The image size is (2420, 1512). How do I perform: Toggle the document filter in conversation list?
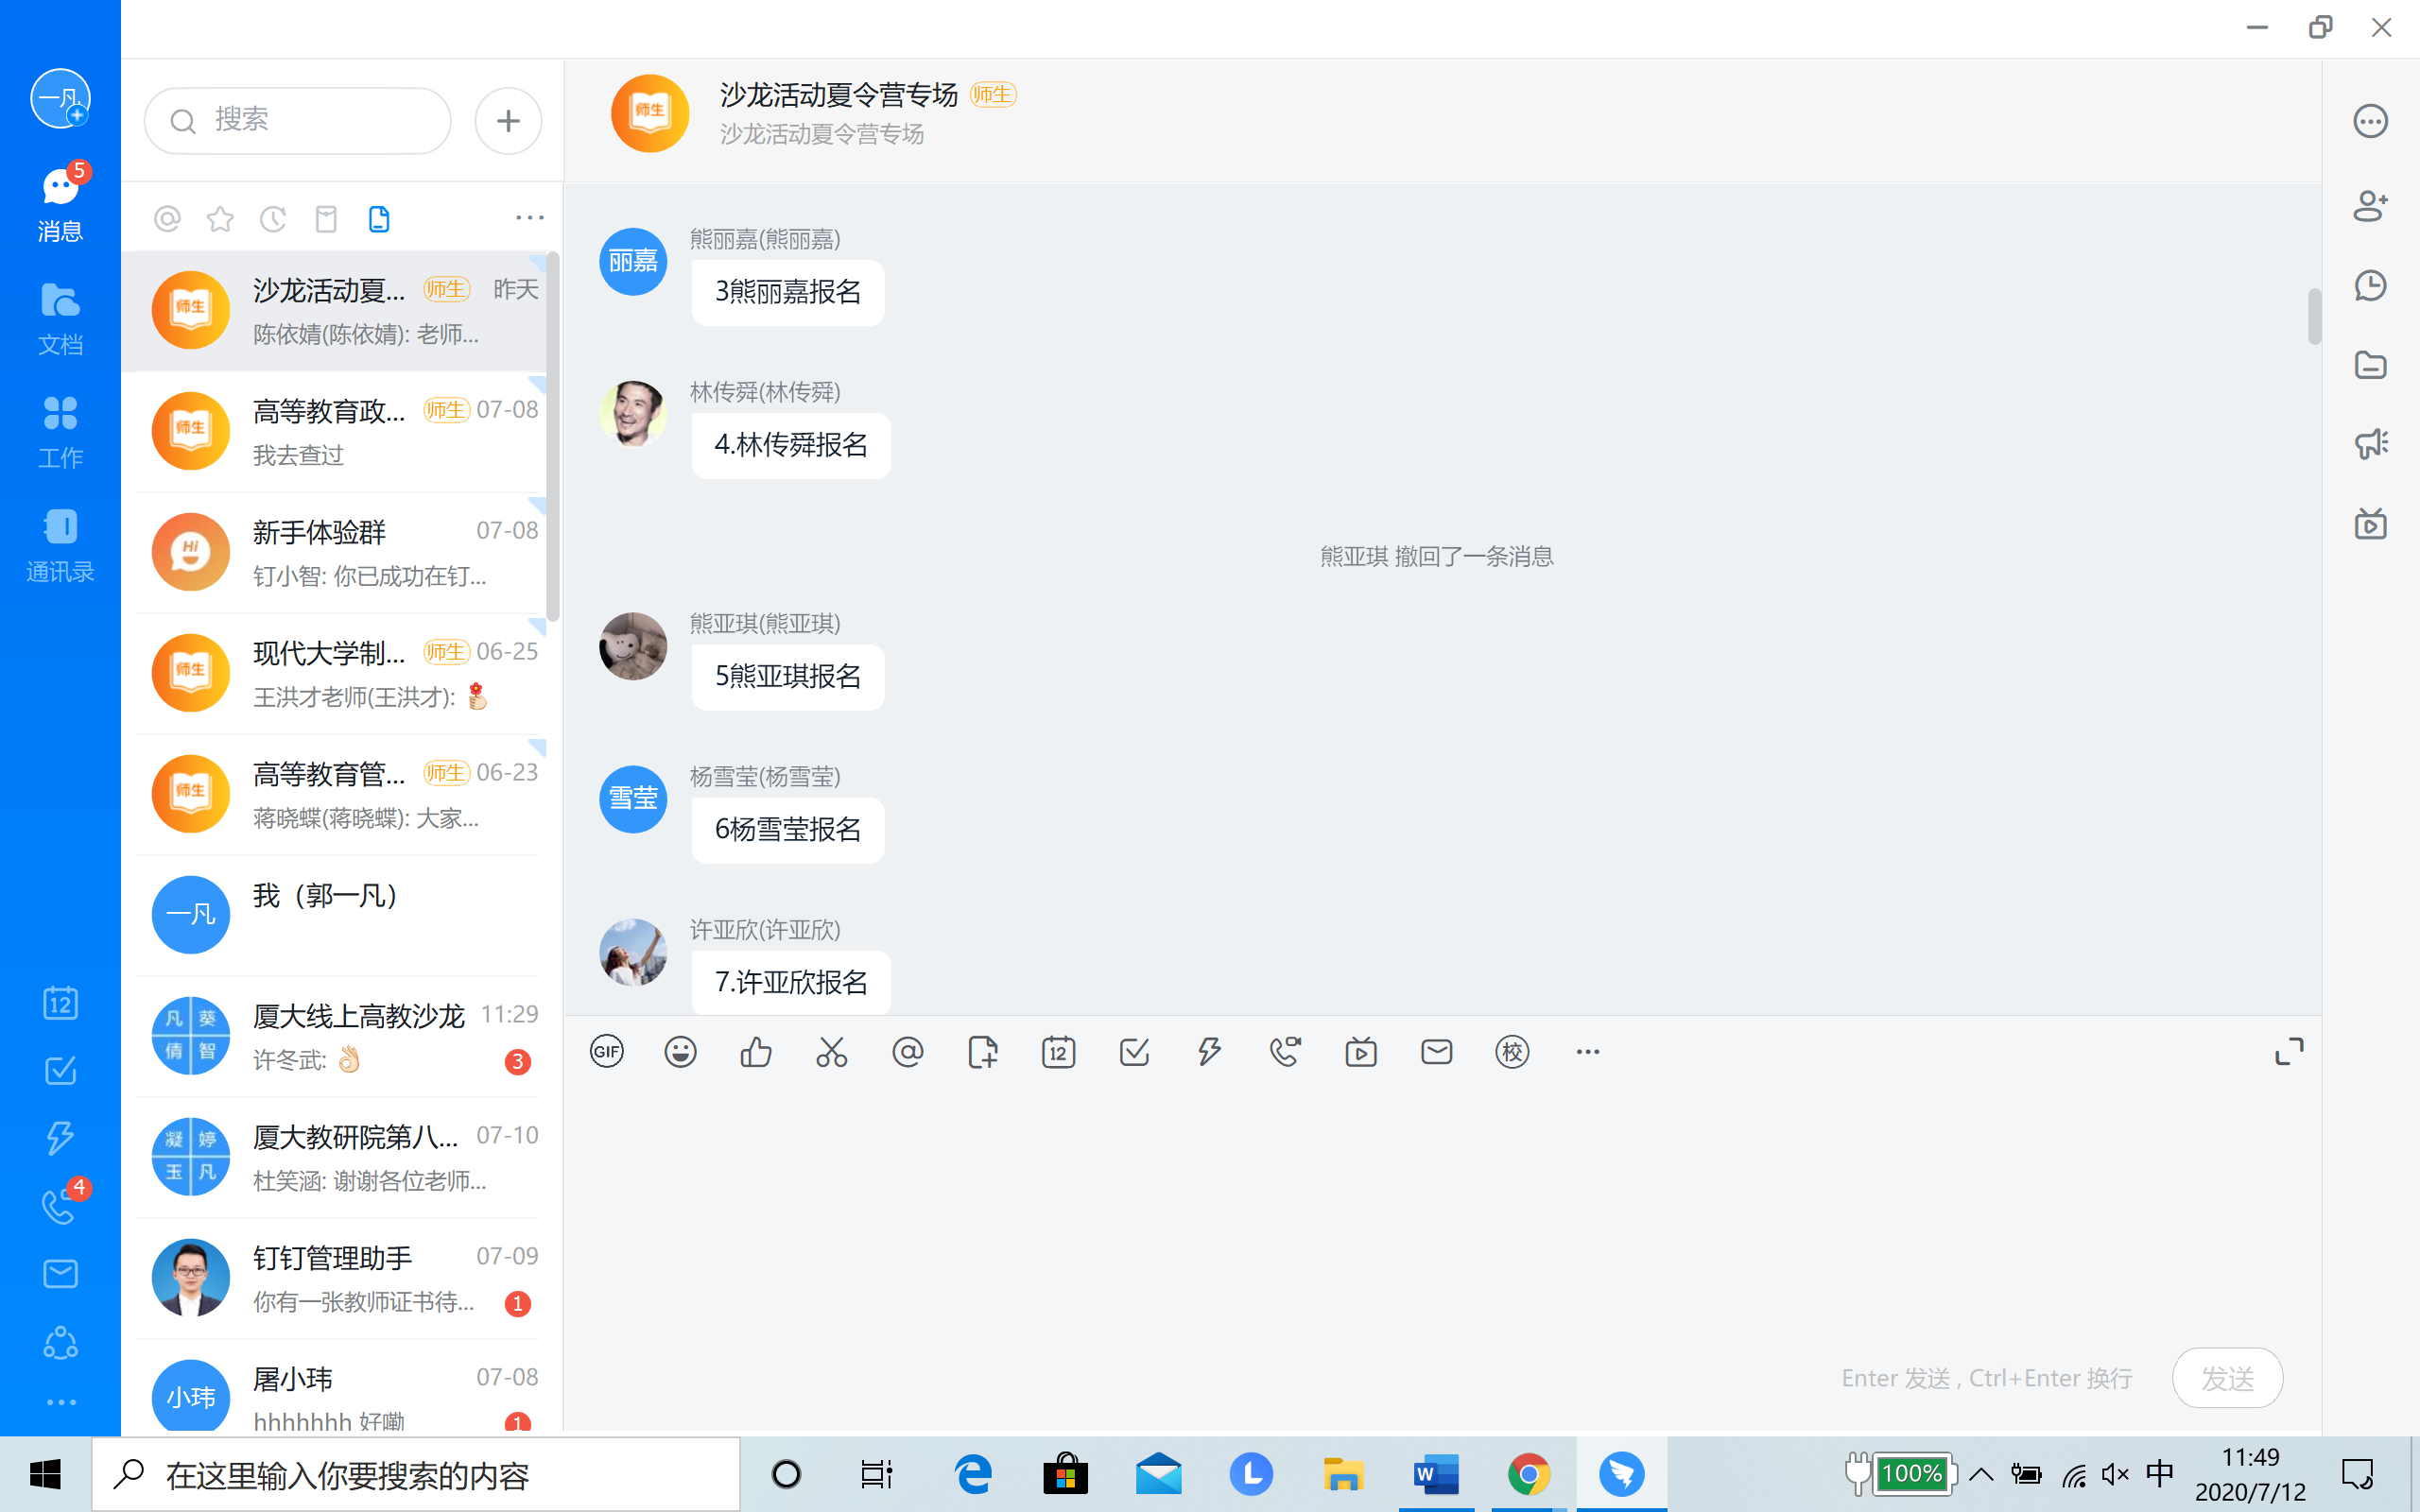(x=379, y=218)
